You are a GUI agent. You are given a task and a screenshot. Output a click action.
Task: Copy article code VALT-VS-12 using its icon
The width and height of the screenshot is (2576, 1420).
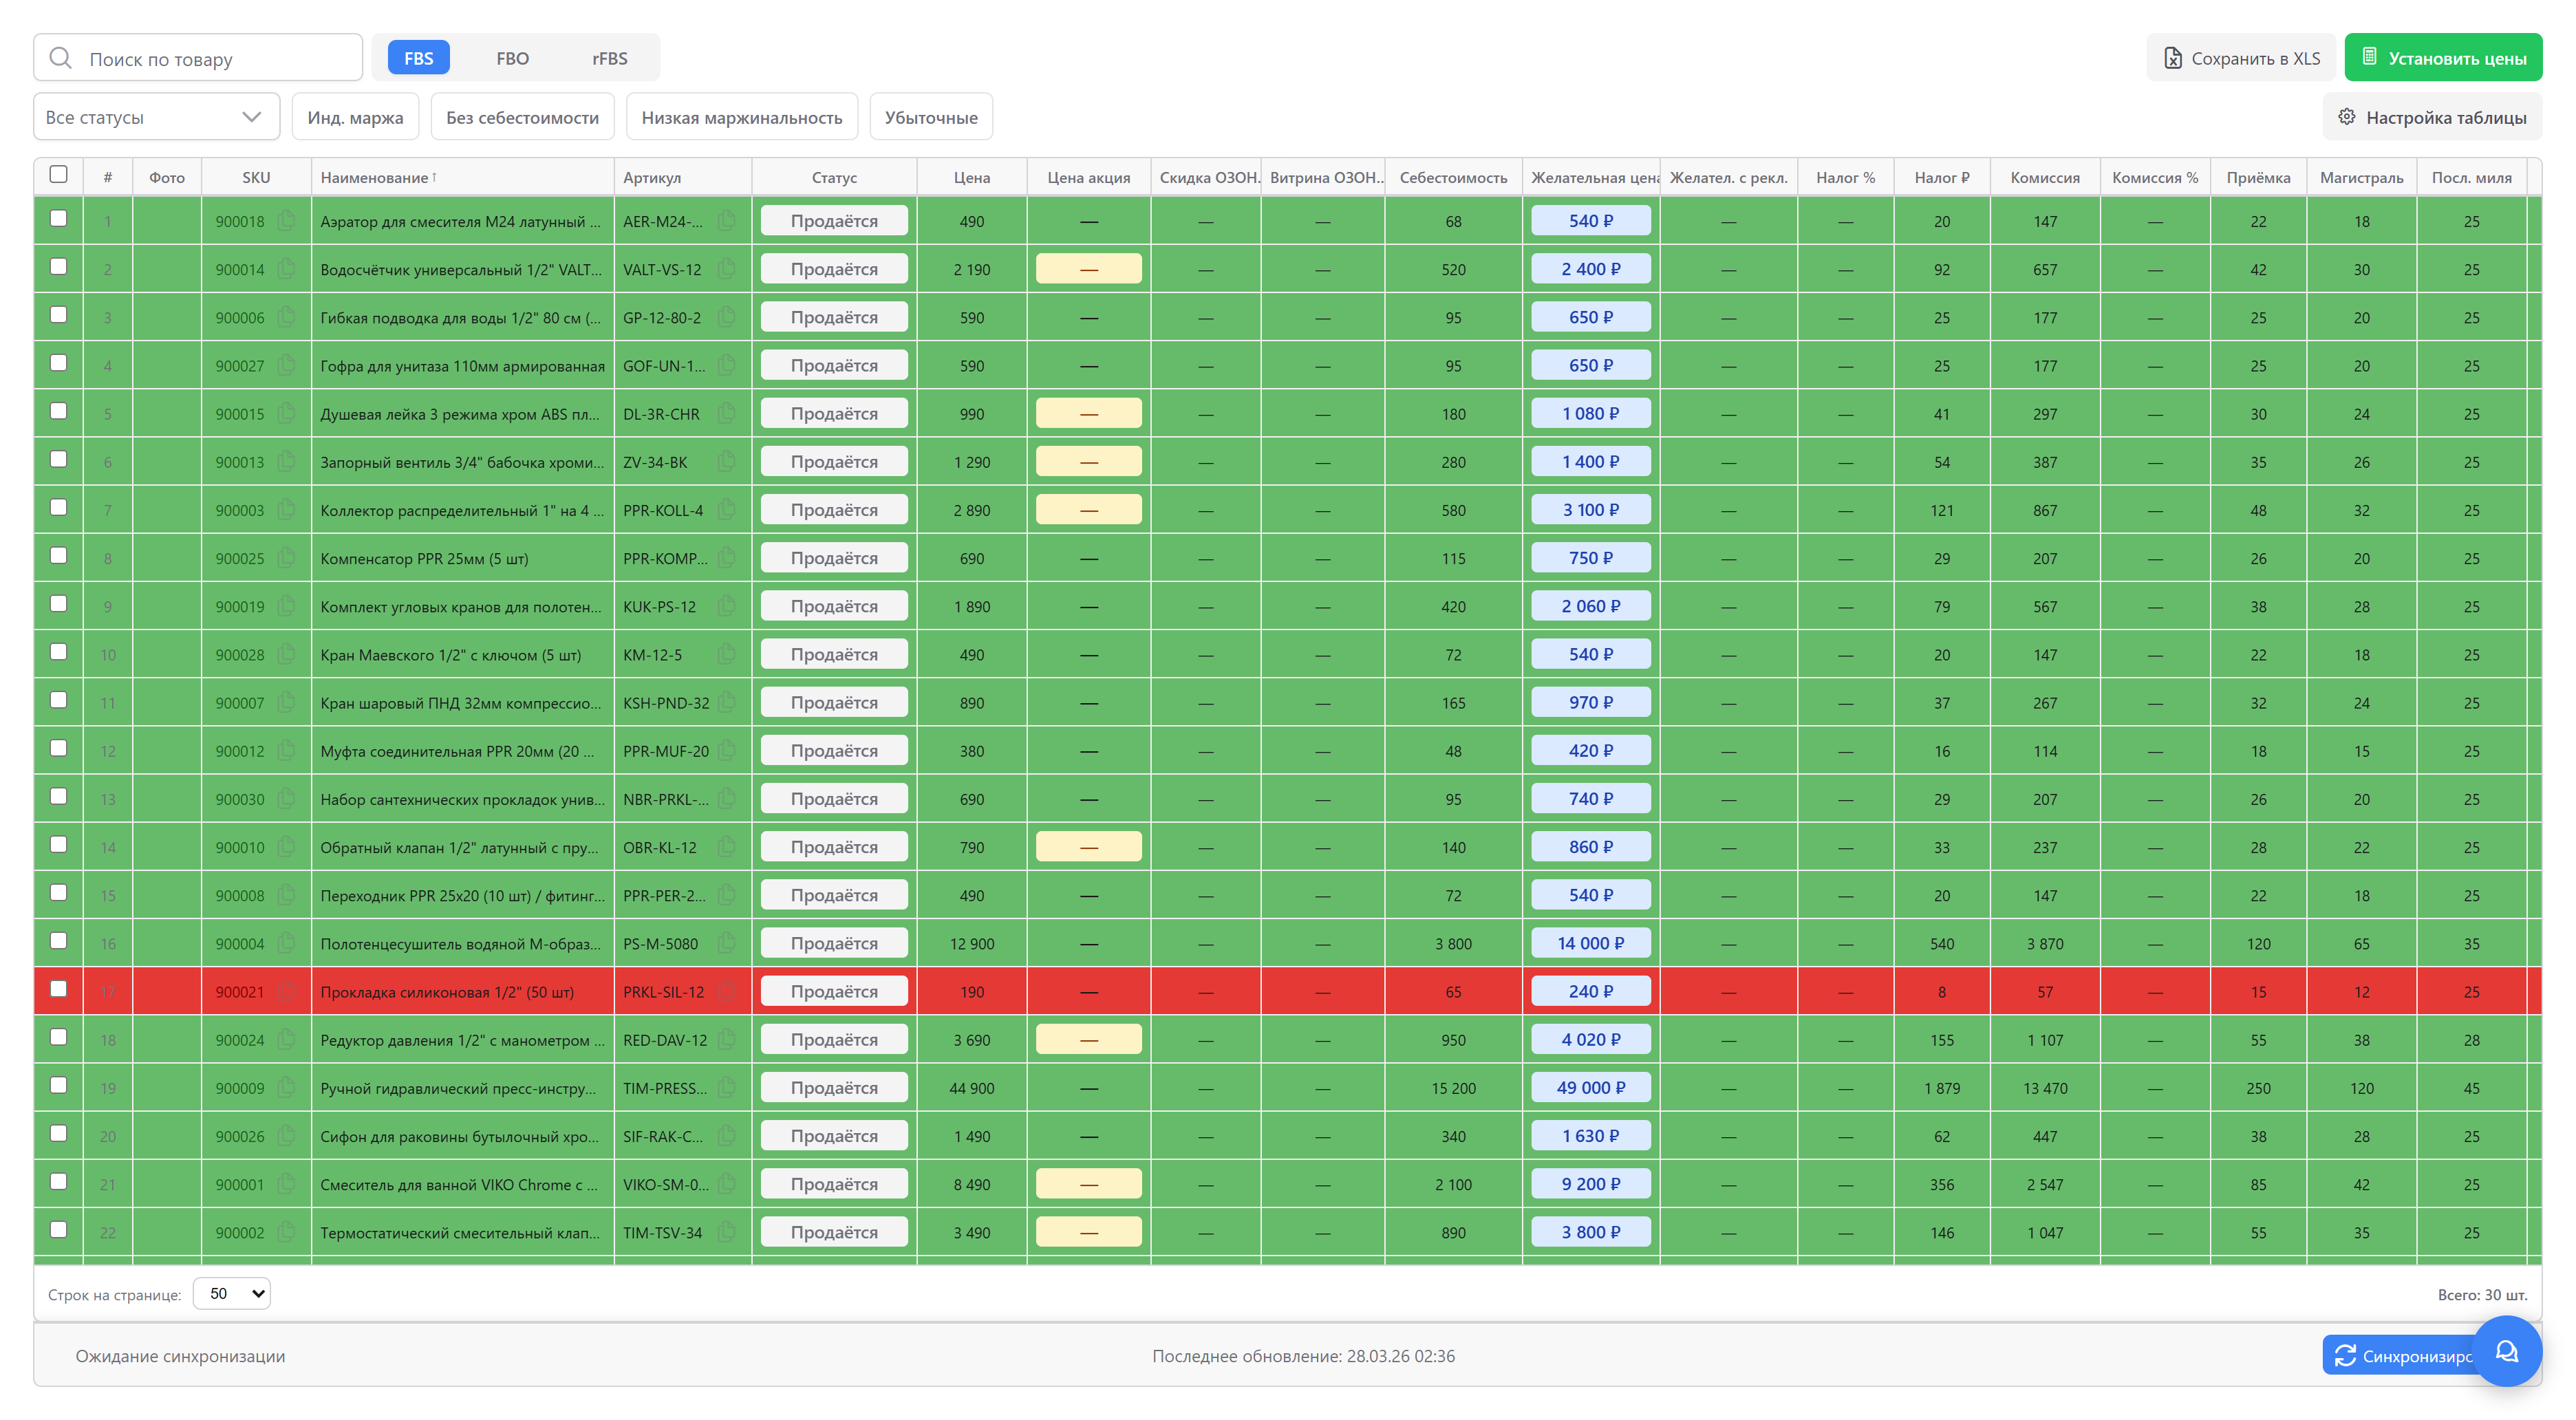click(x=727, y=269)
